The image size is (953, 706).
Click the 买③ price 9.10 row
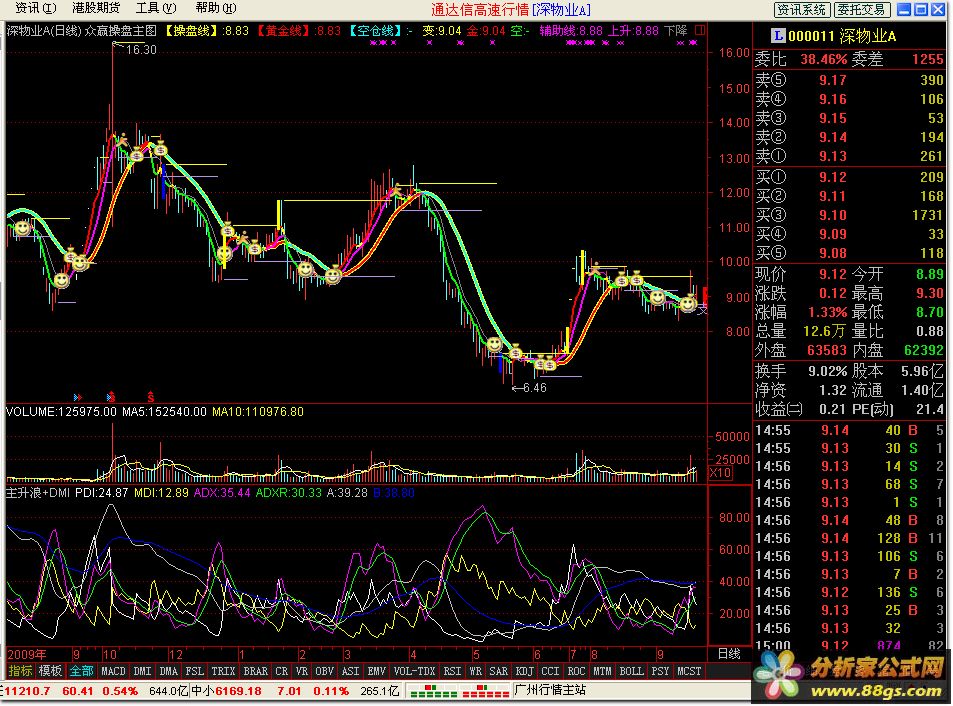849,215
